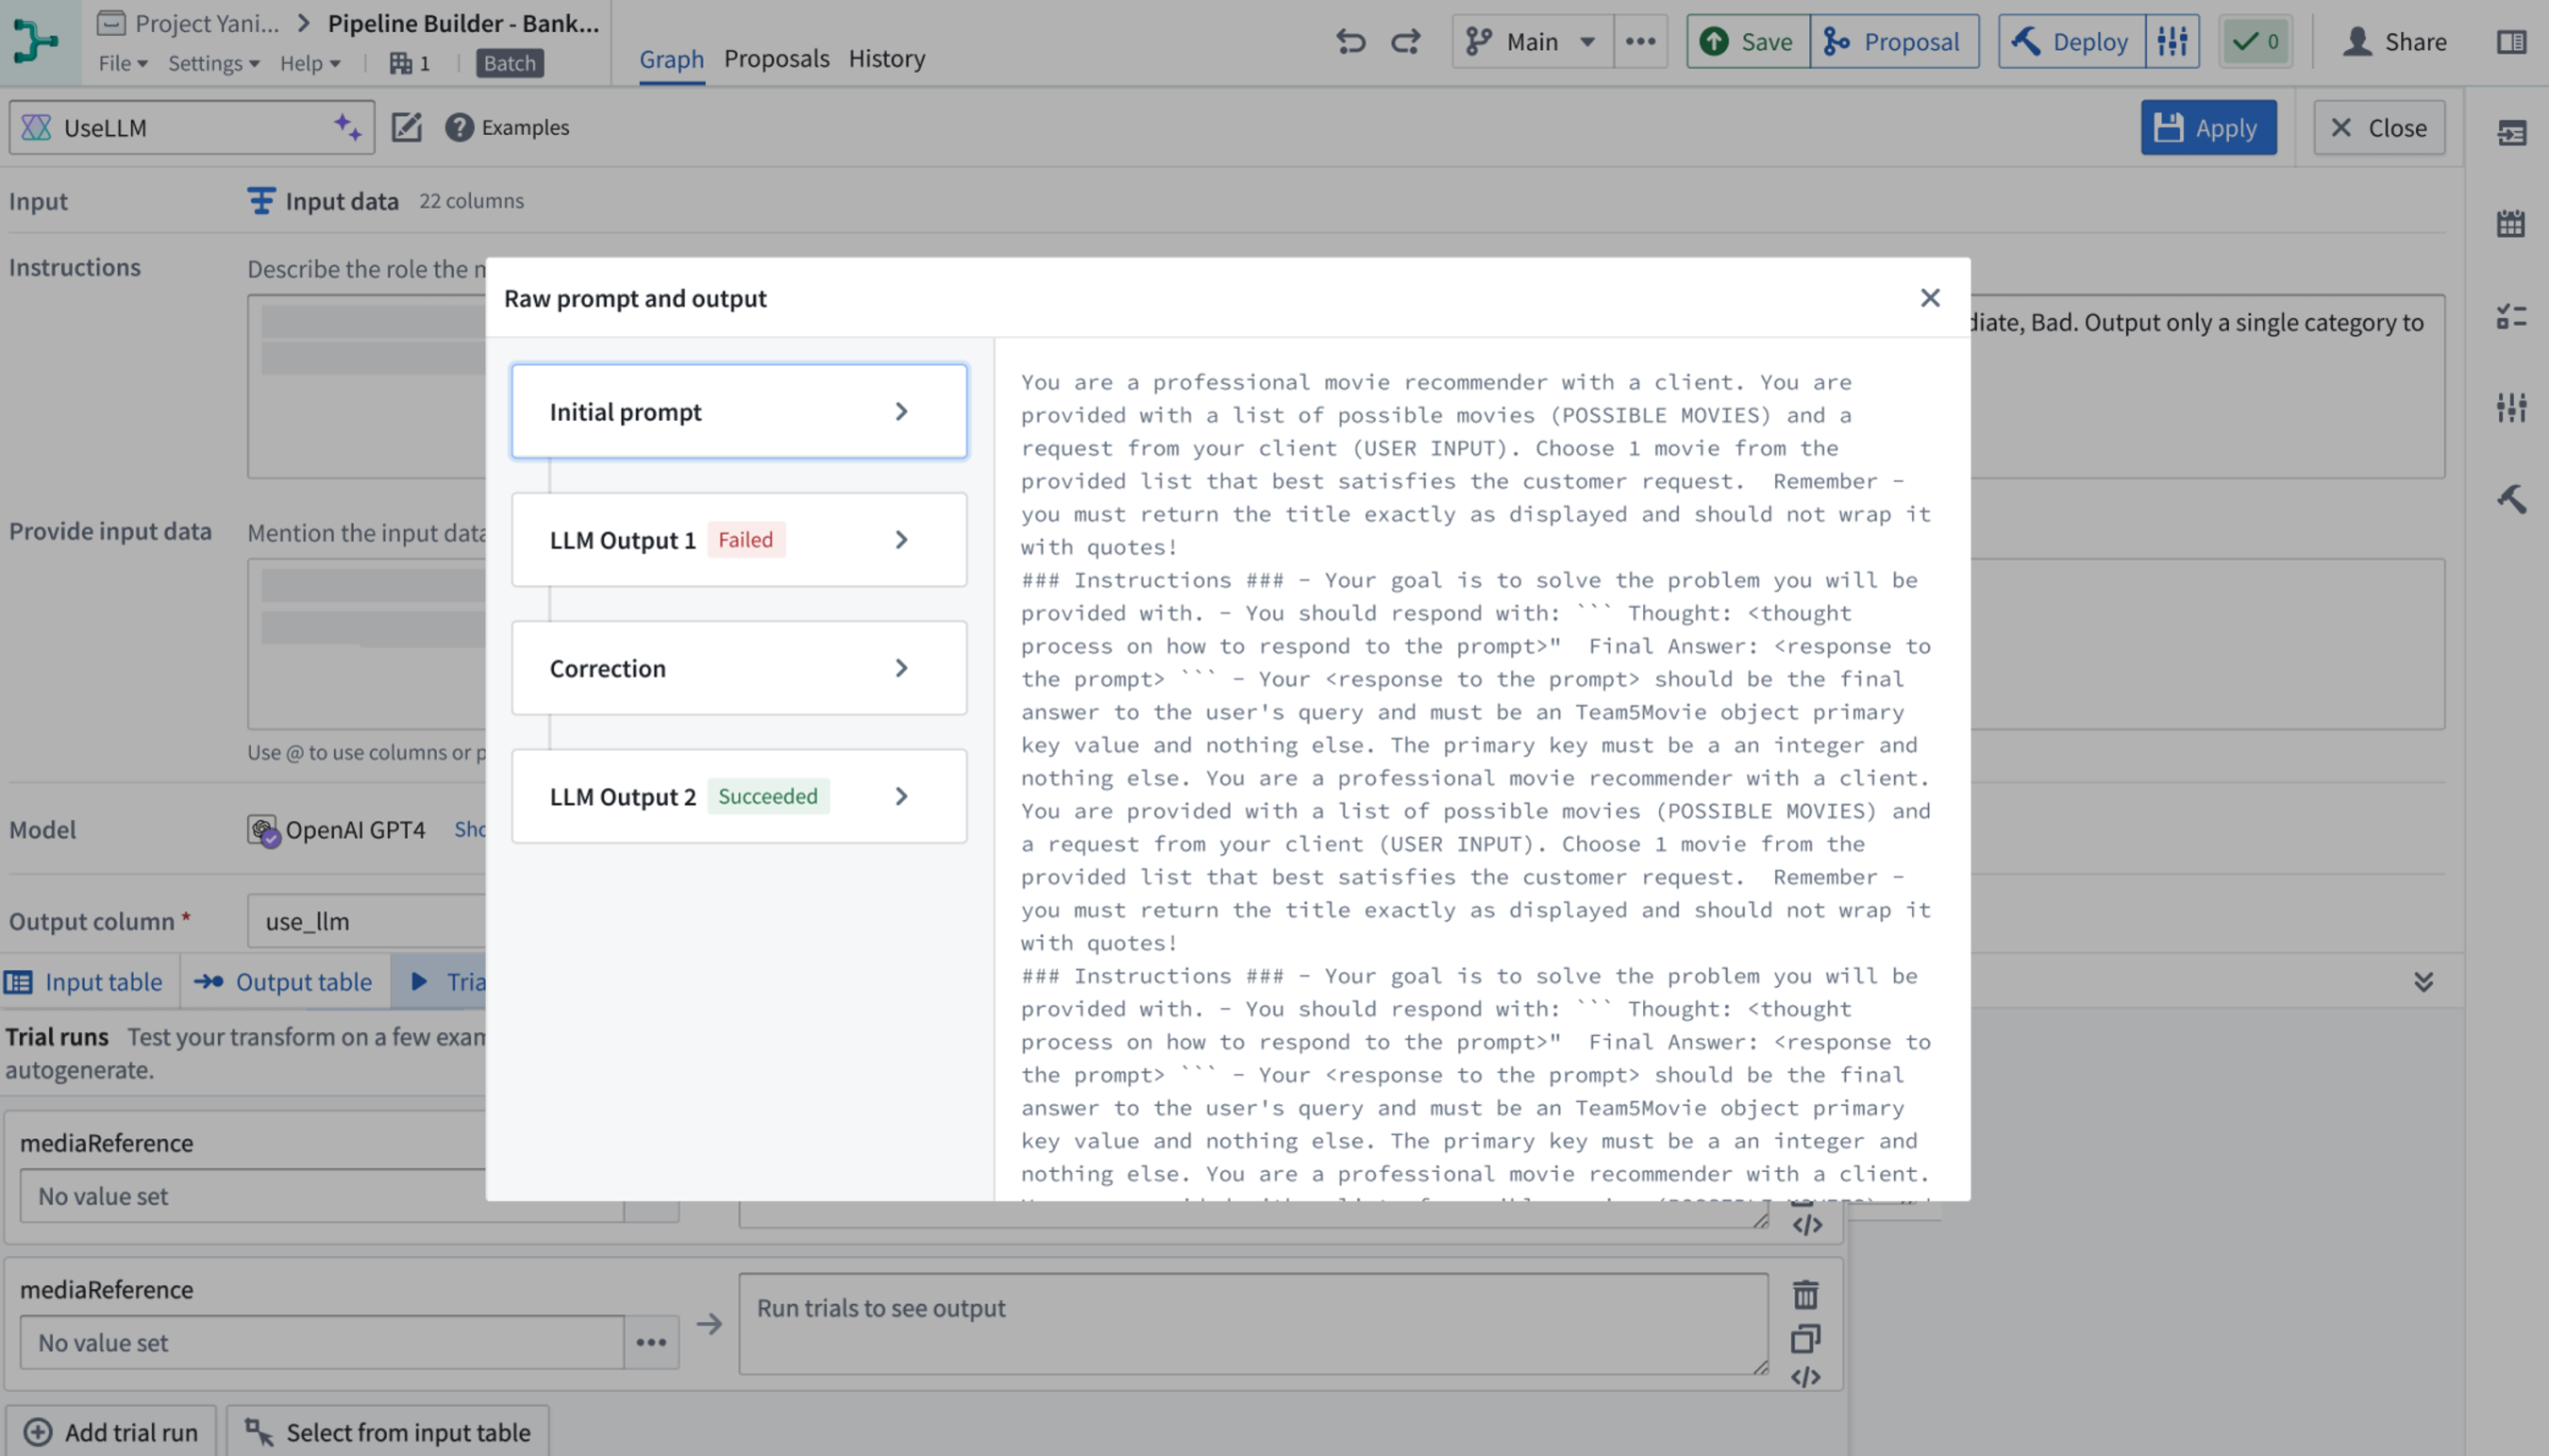Click the Close button on raw prompt dialog
Viewport: 2549px width, 1456px height.
coord(1929,298)
